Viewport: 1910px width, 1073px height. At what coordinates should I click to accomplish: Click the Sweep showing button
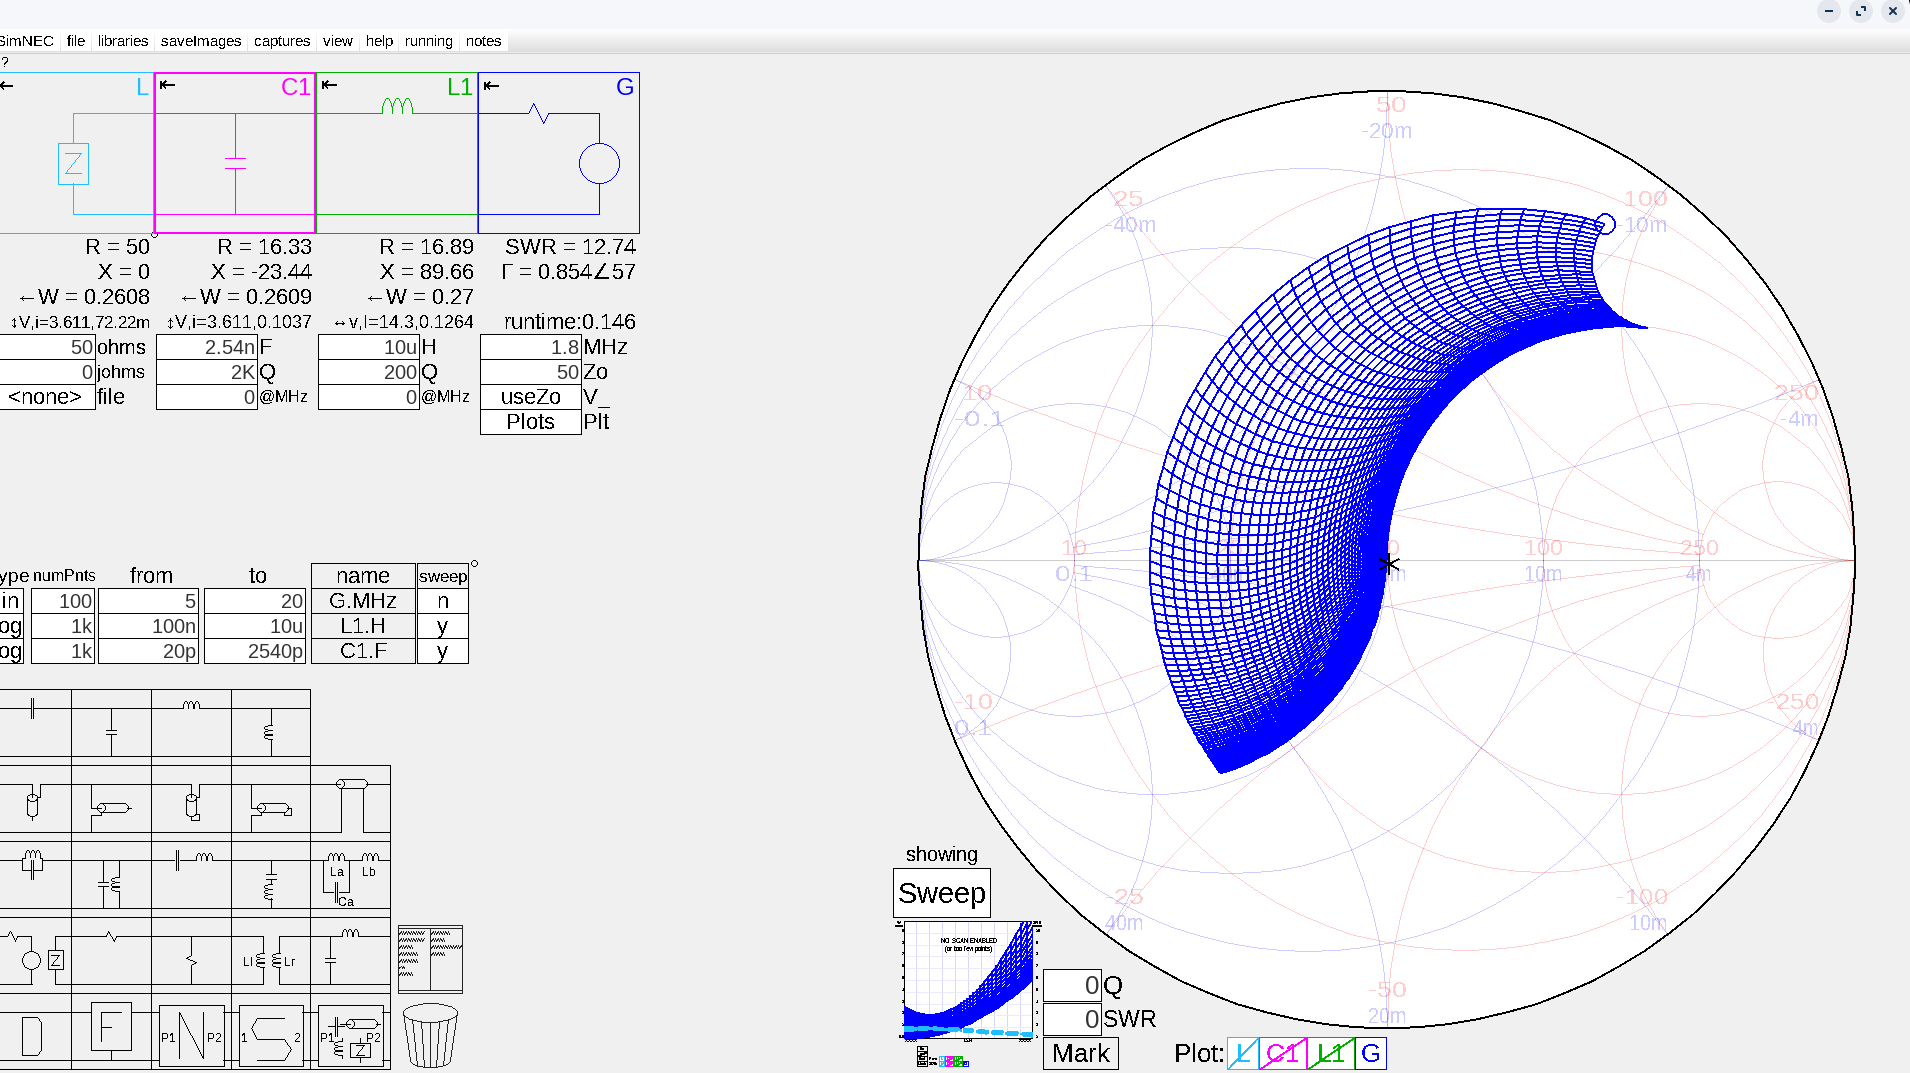tap(941, 893)
